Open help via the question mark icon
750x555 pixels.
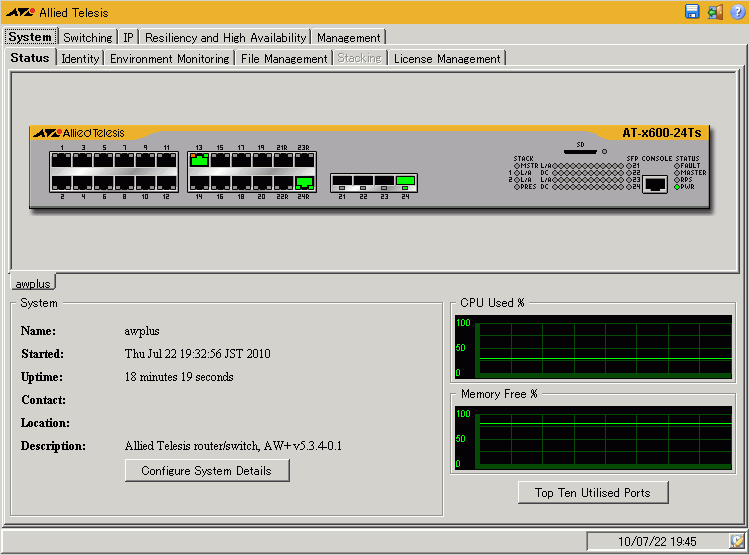737,12
